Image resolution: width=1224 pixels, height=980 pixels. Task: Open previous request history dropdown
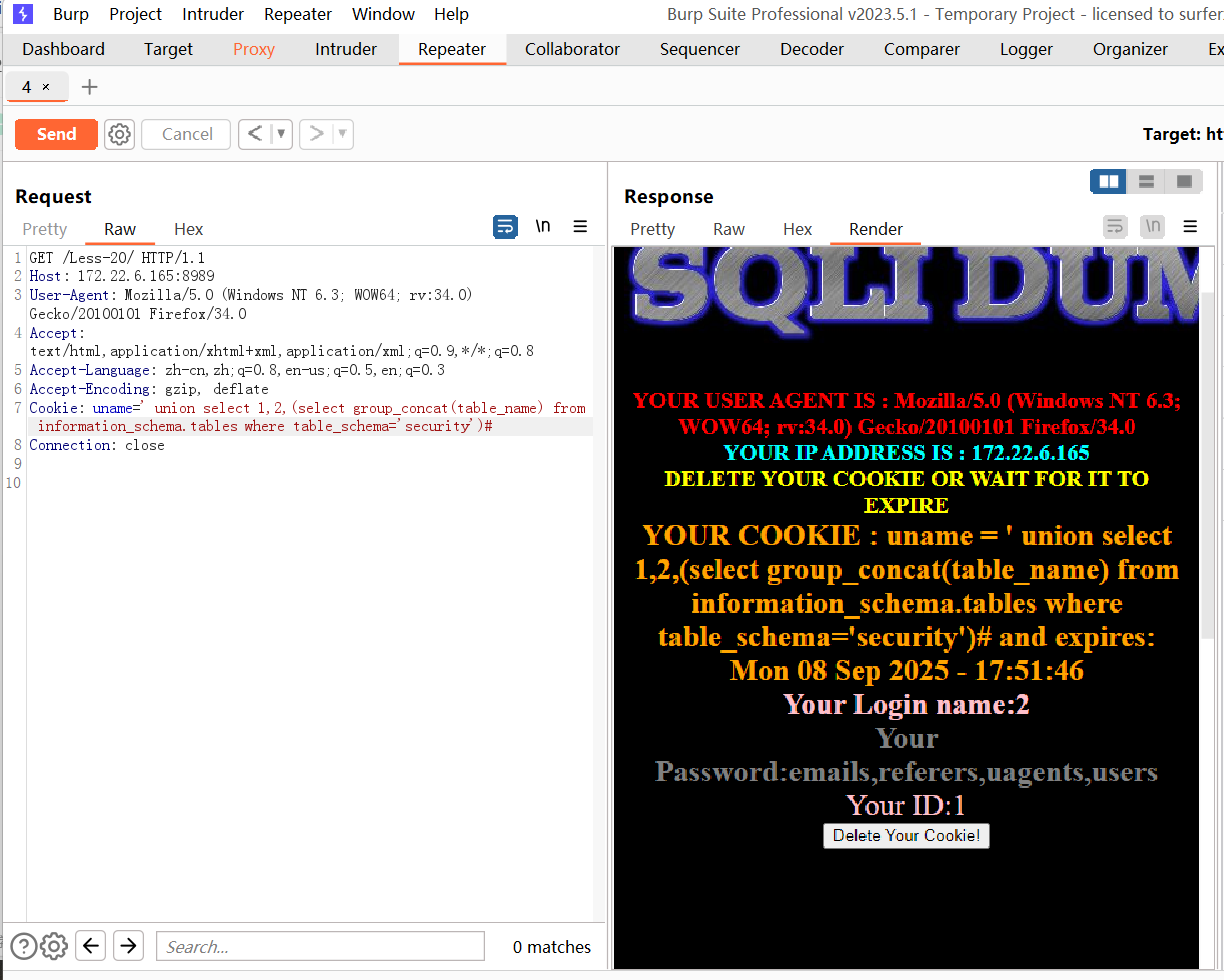coord(281,134)
